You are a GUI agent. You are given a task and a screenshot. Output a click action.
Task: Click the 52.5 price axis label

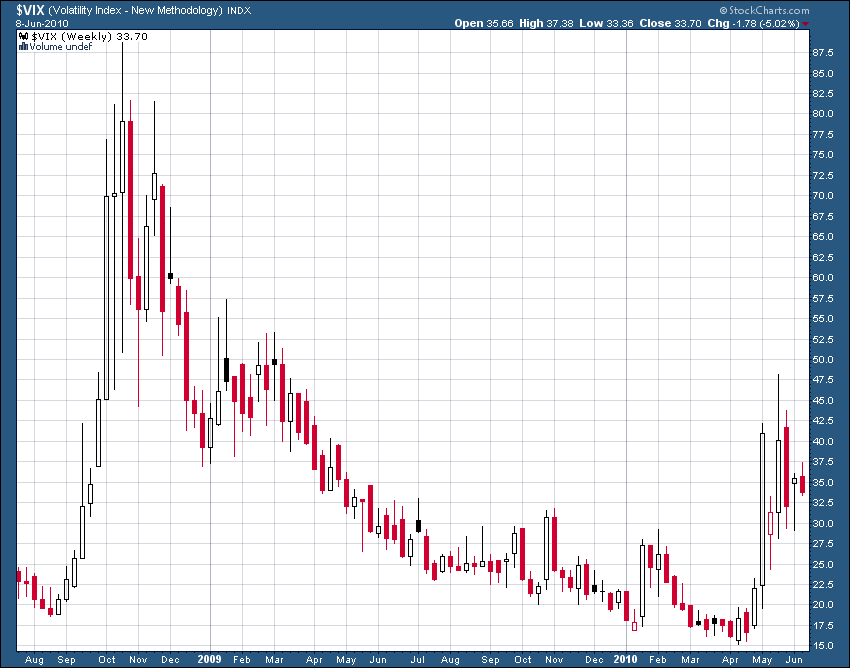coord(823,339)
